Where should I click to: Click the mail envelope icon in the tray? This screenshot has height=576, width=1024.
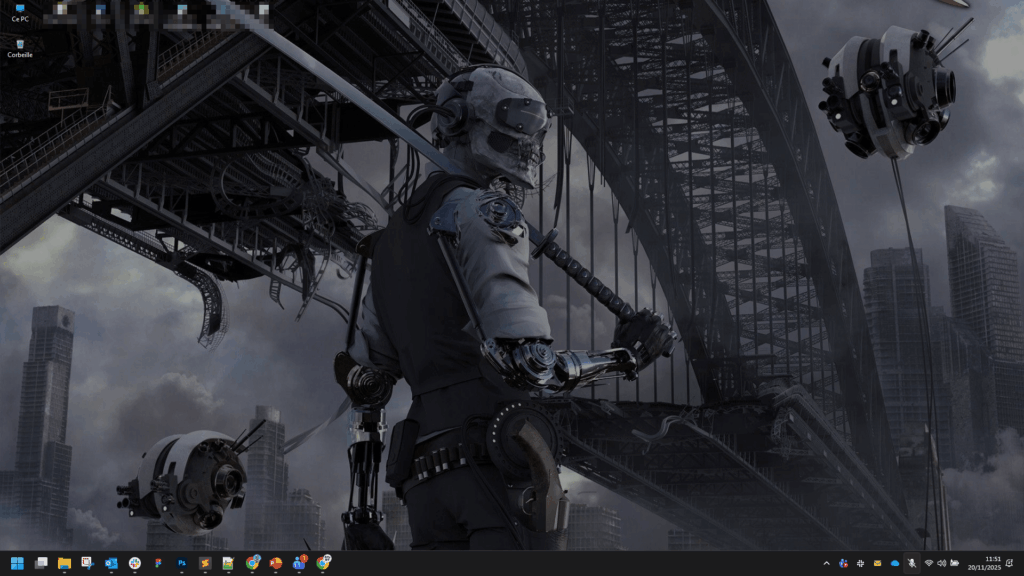(x=877, y=563)
